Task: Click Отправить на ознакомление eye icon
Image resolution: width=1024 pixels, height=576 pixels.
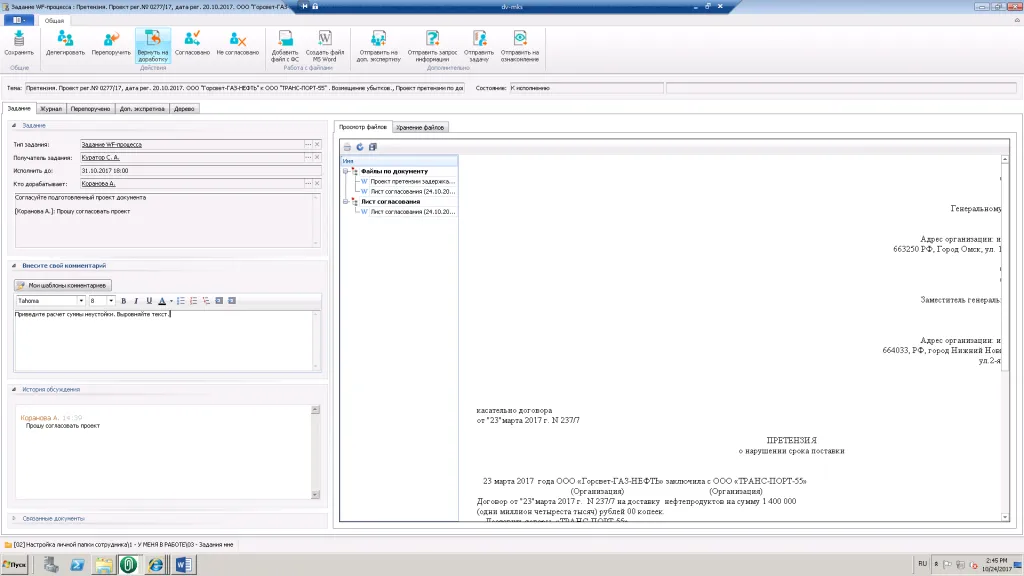Action: pyautogui.click(x=520, y=42)
